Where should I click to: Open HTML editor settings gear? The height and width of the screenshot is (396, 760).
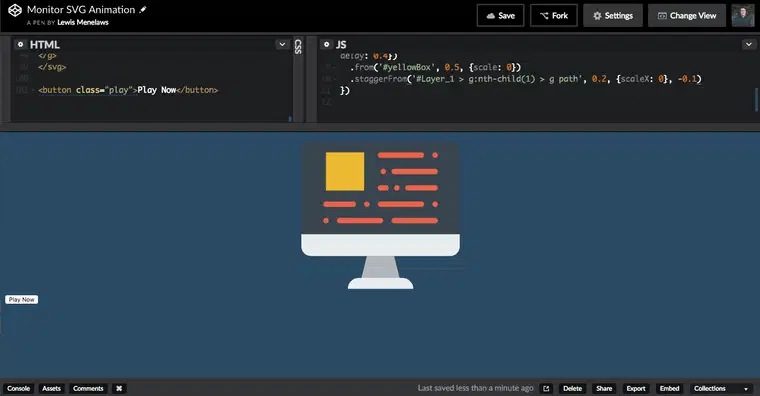click(x=20, y=44)
